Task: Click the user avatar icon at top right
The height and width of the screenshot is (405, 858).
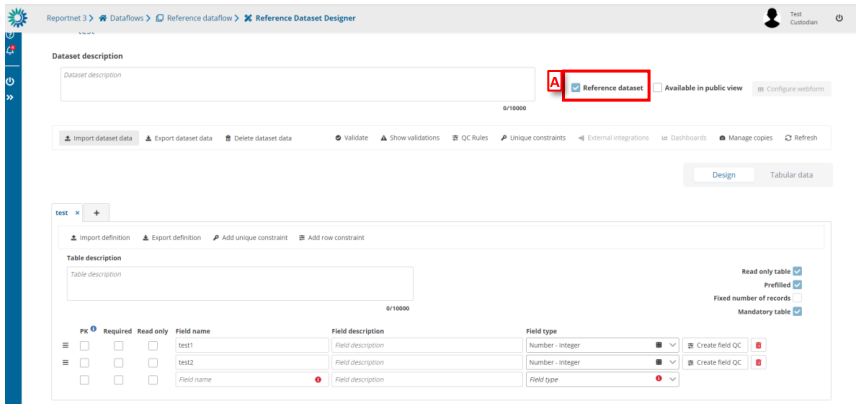Action: point(771,18)
